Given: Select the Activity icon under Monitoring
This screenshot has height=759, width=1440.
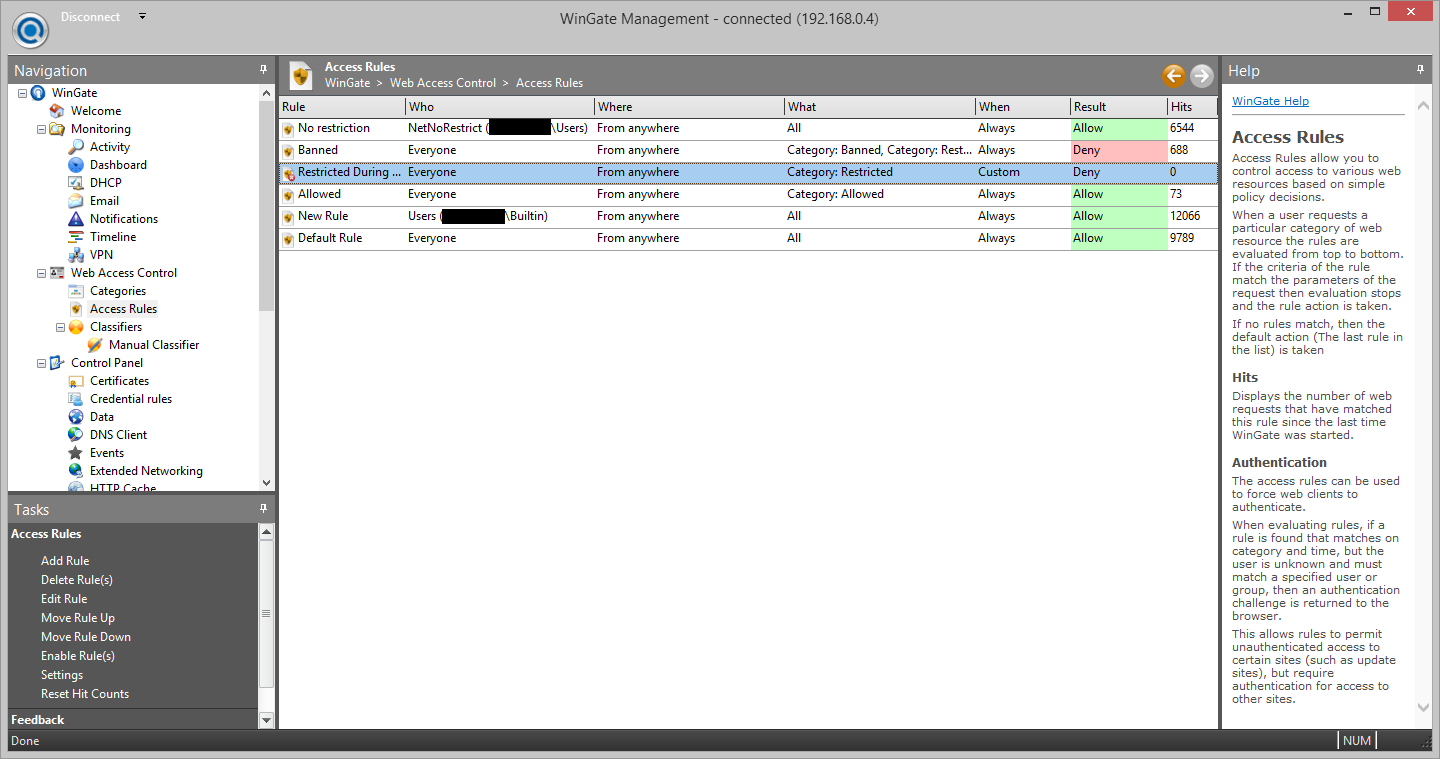Looking at the screenshot, I should [x=76, y=147].
